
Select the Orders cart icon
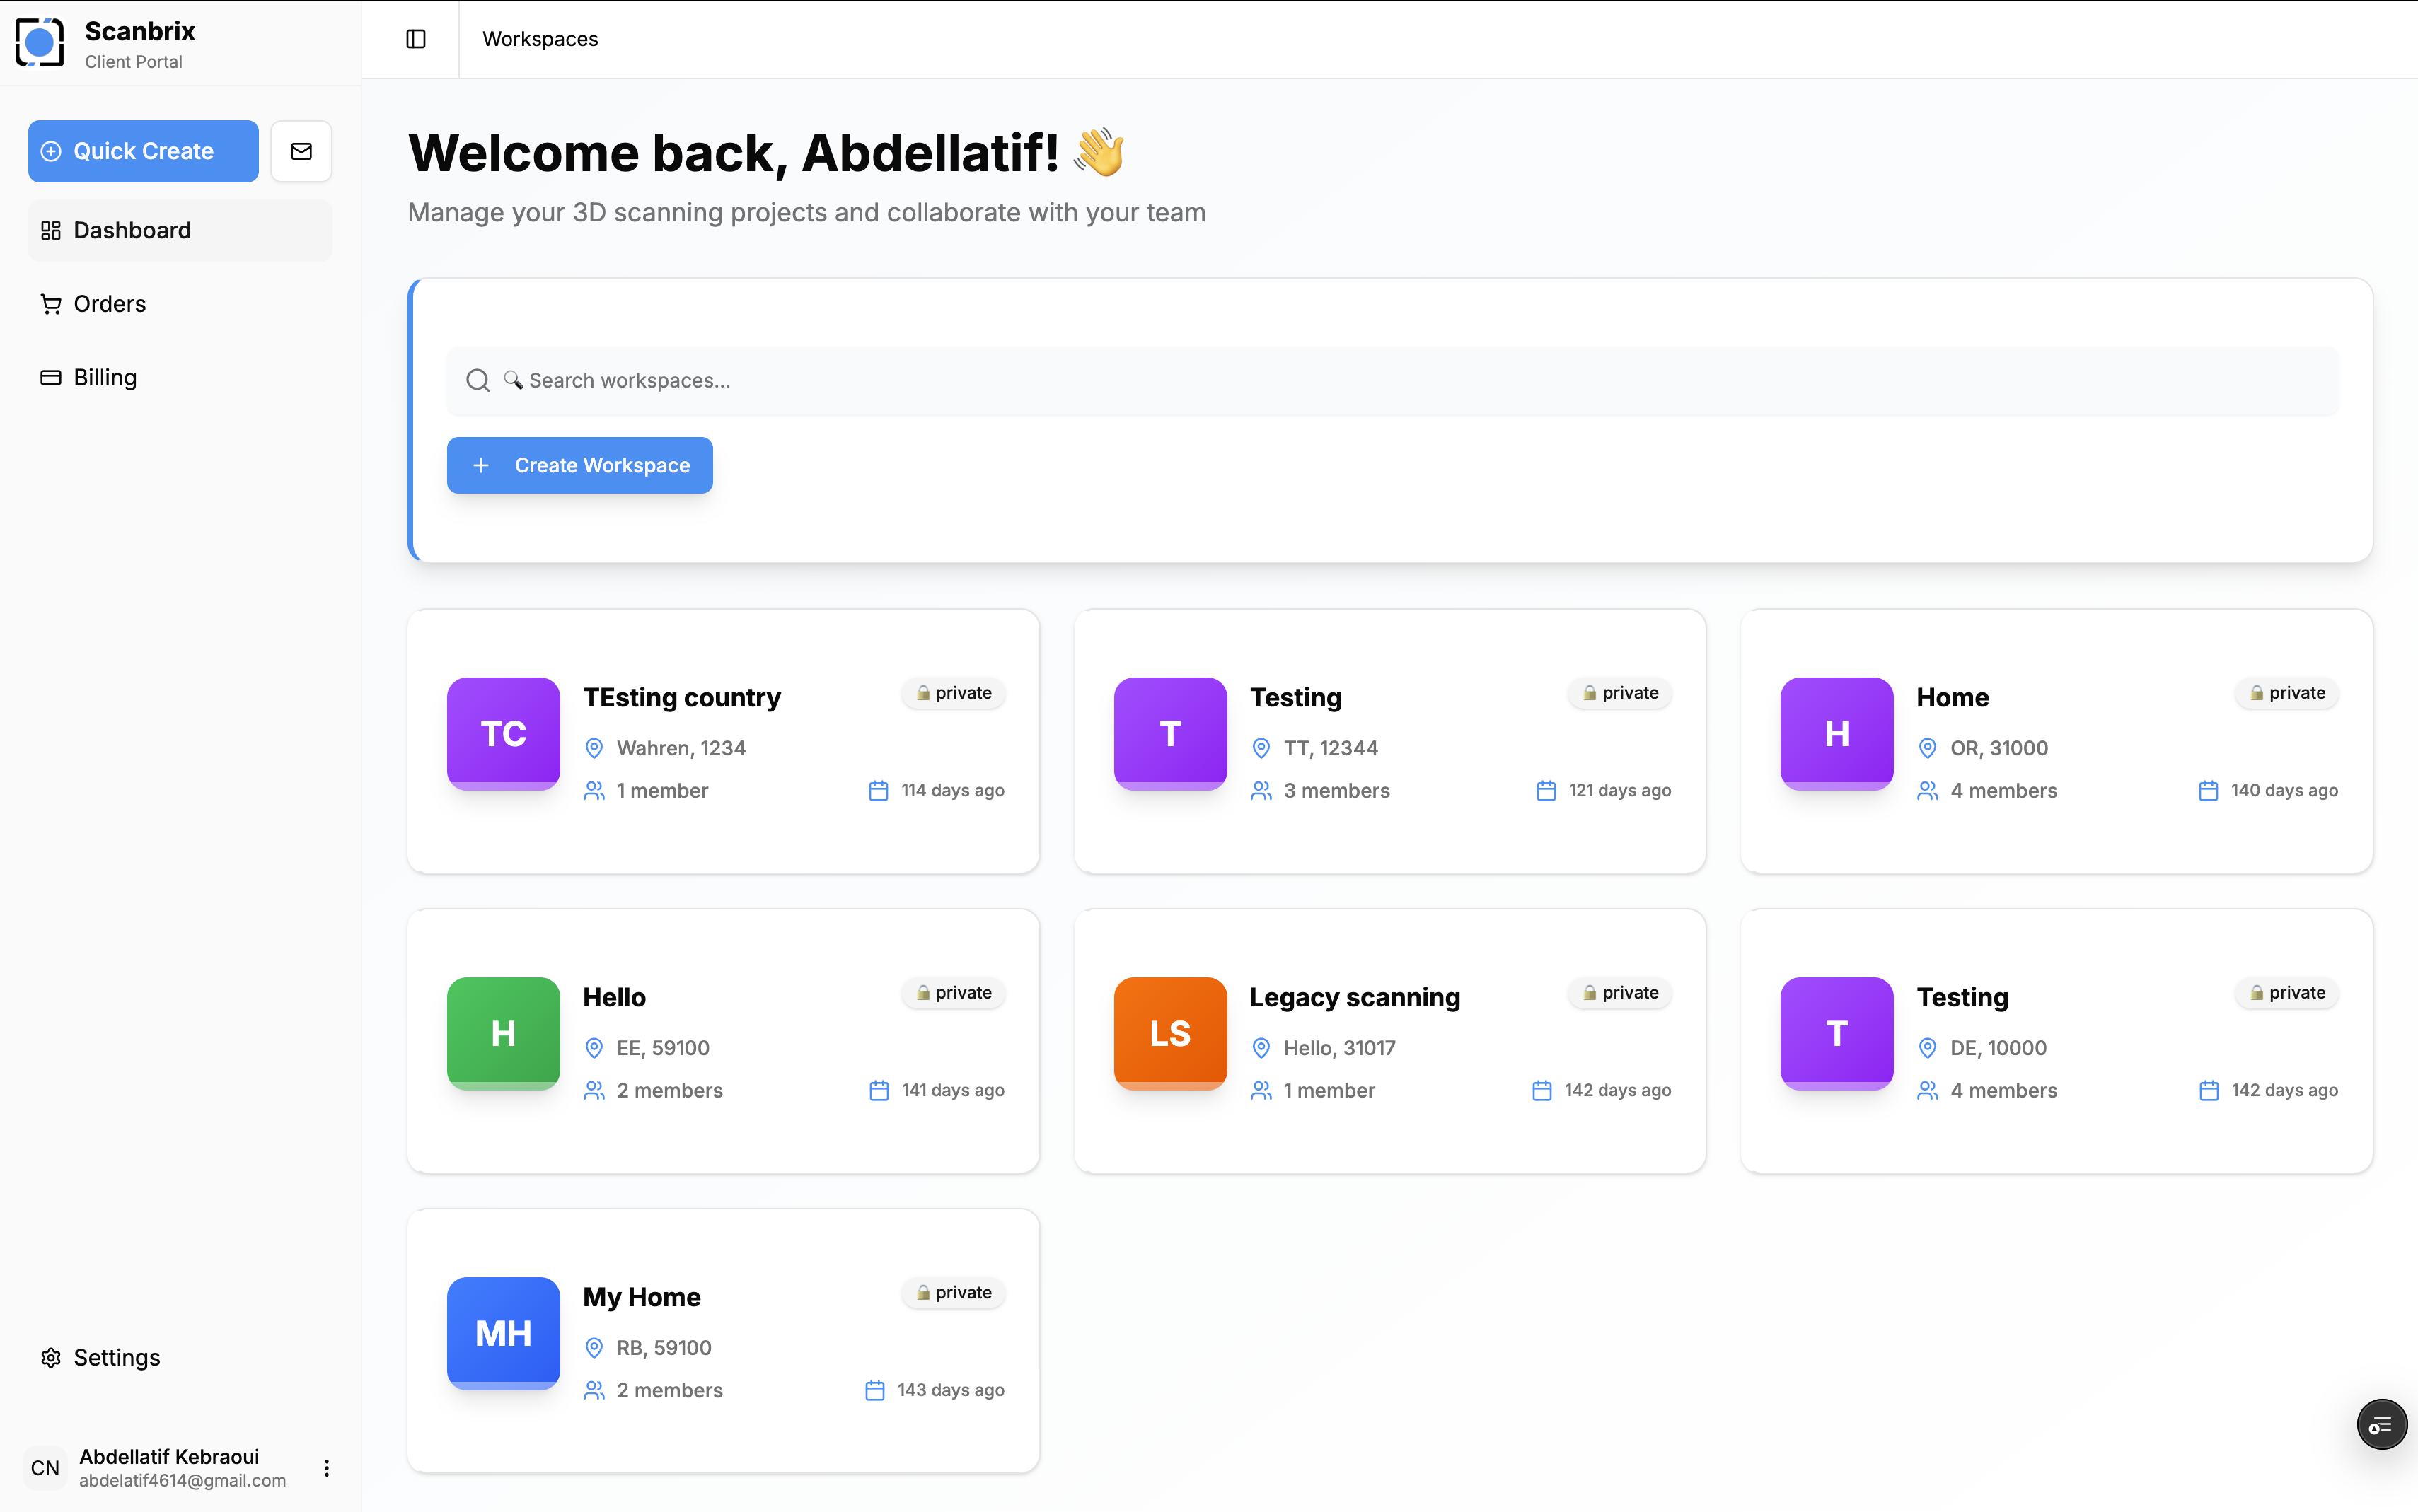51,303
